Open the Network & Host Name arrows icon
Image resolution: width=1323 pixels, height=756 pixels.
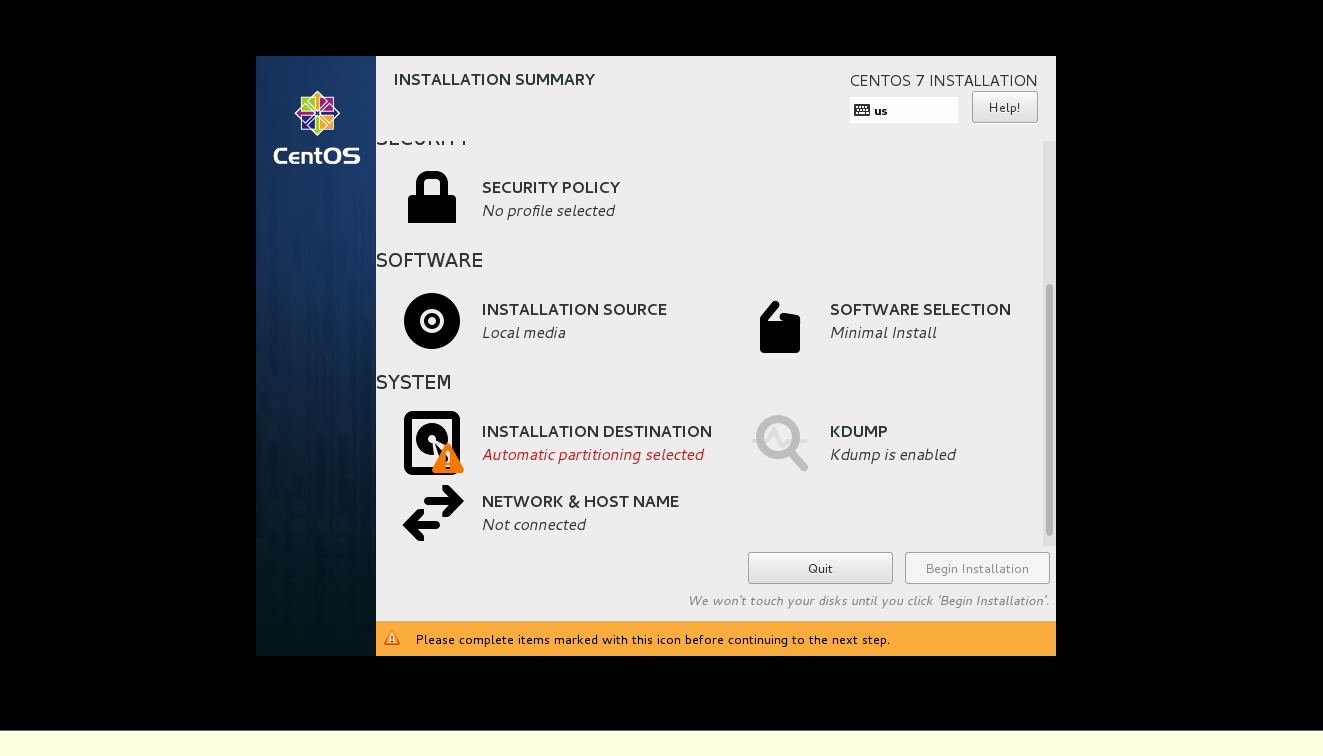431,513
